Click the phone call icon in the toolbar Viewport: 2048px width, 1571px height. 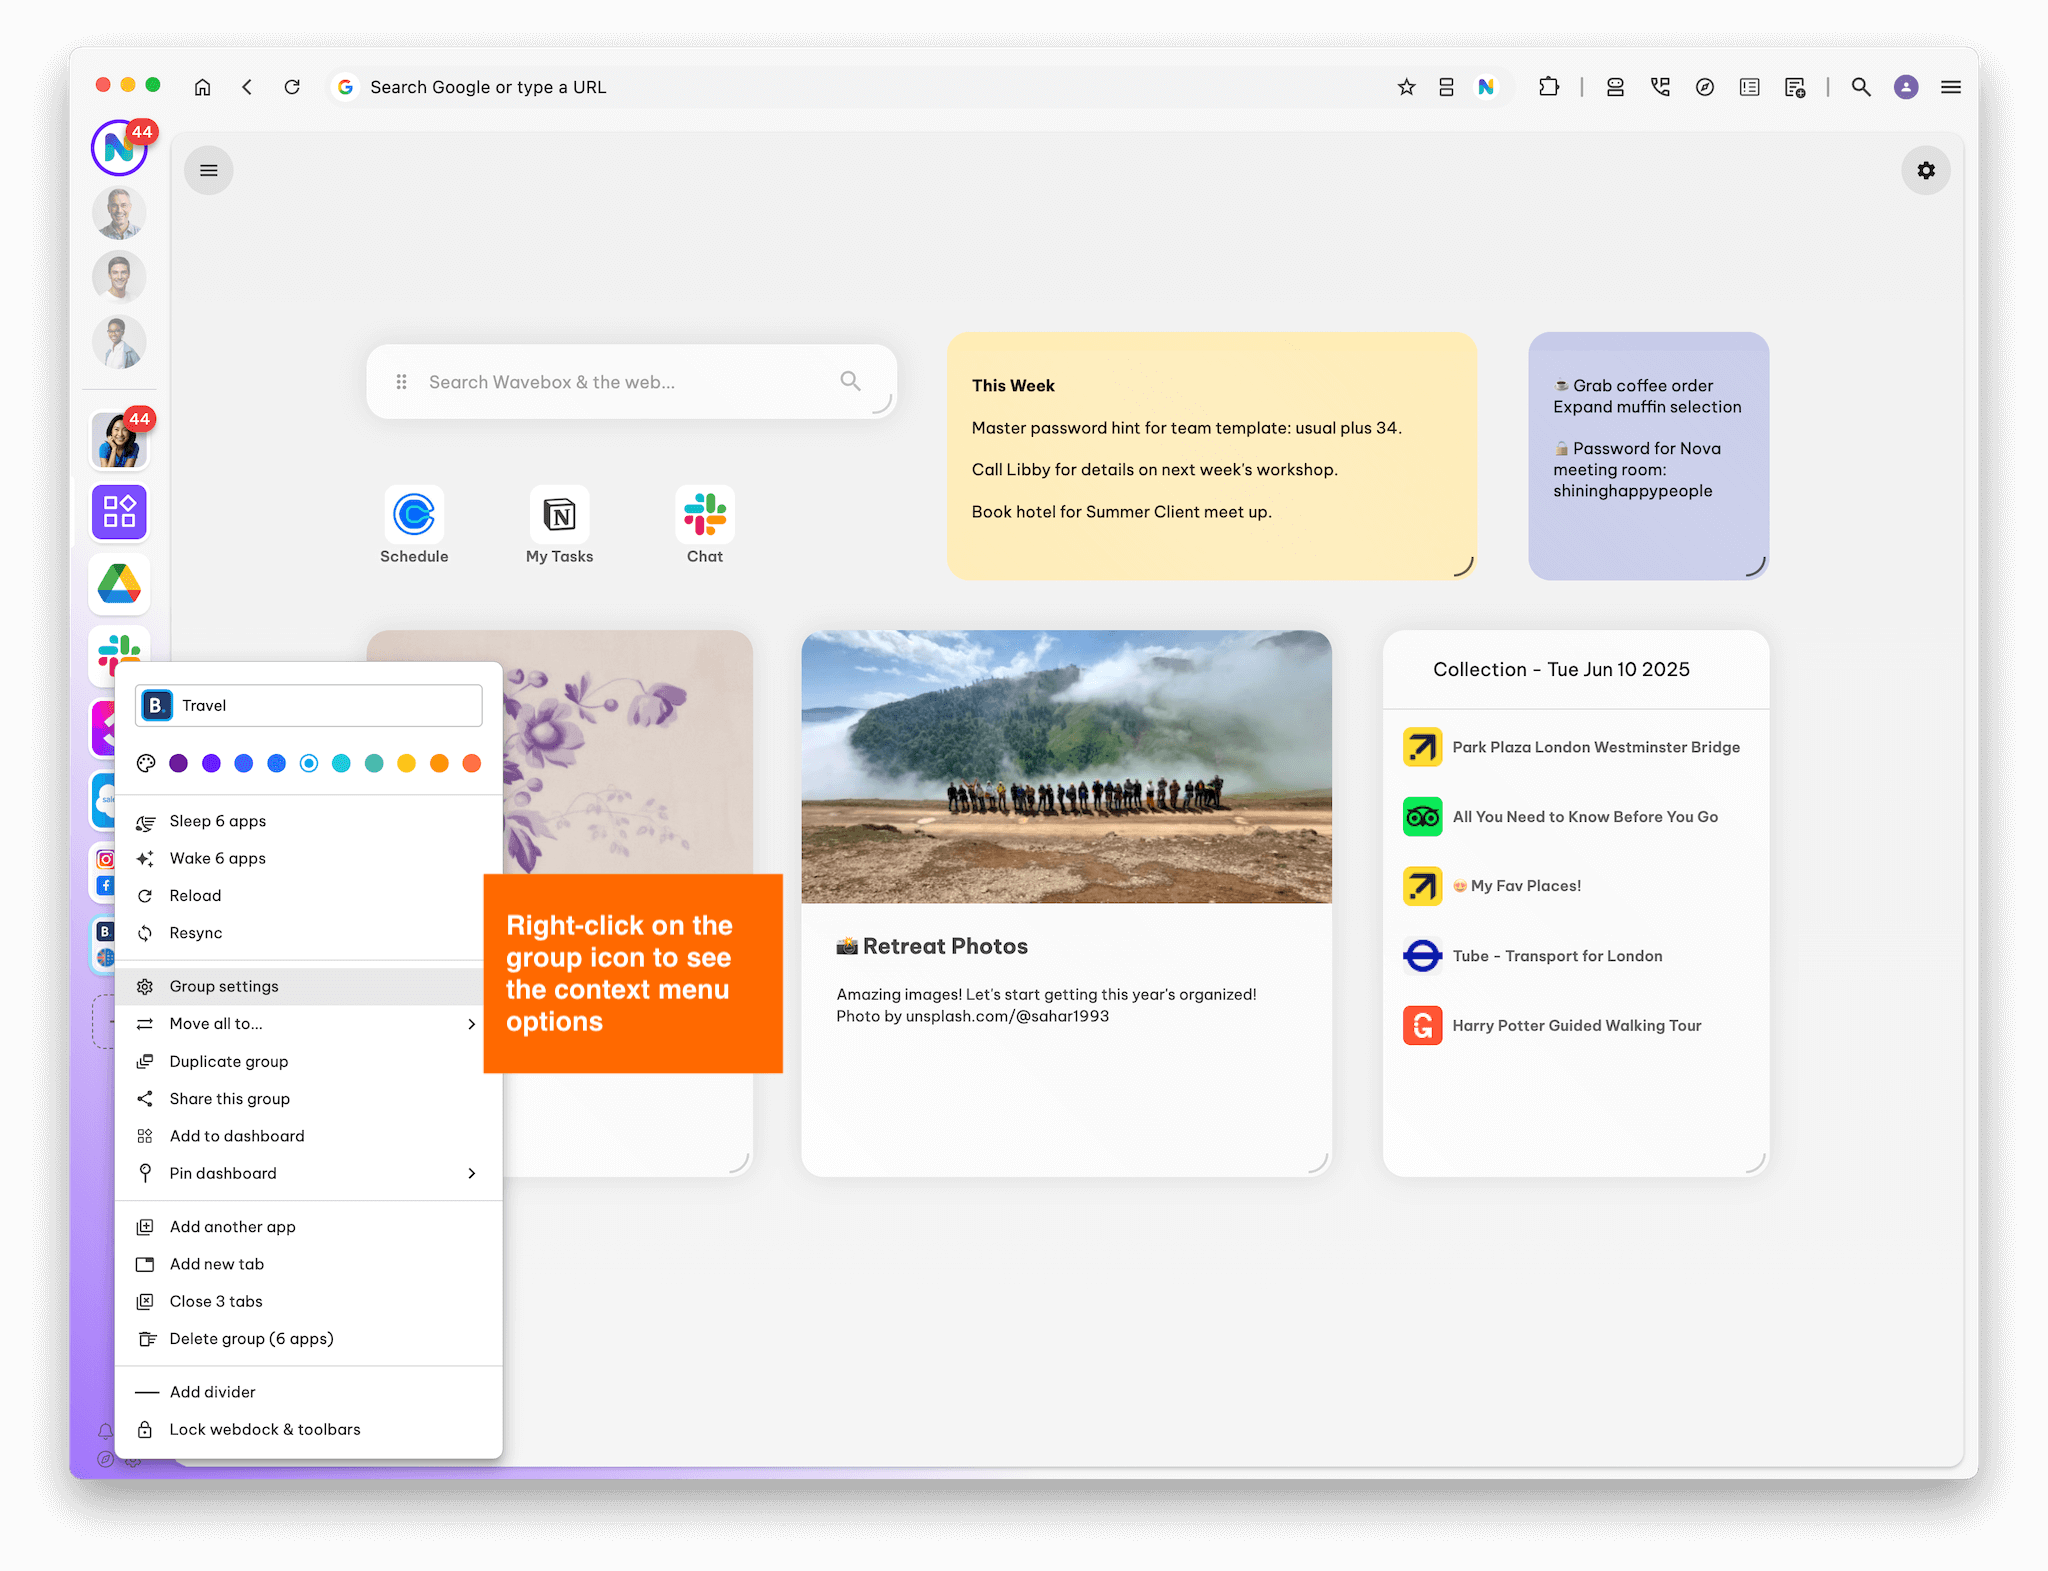pos(1660,87)
